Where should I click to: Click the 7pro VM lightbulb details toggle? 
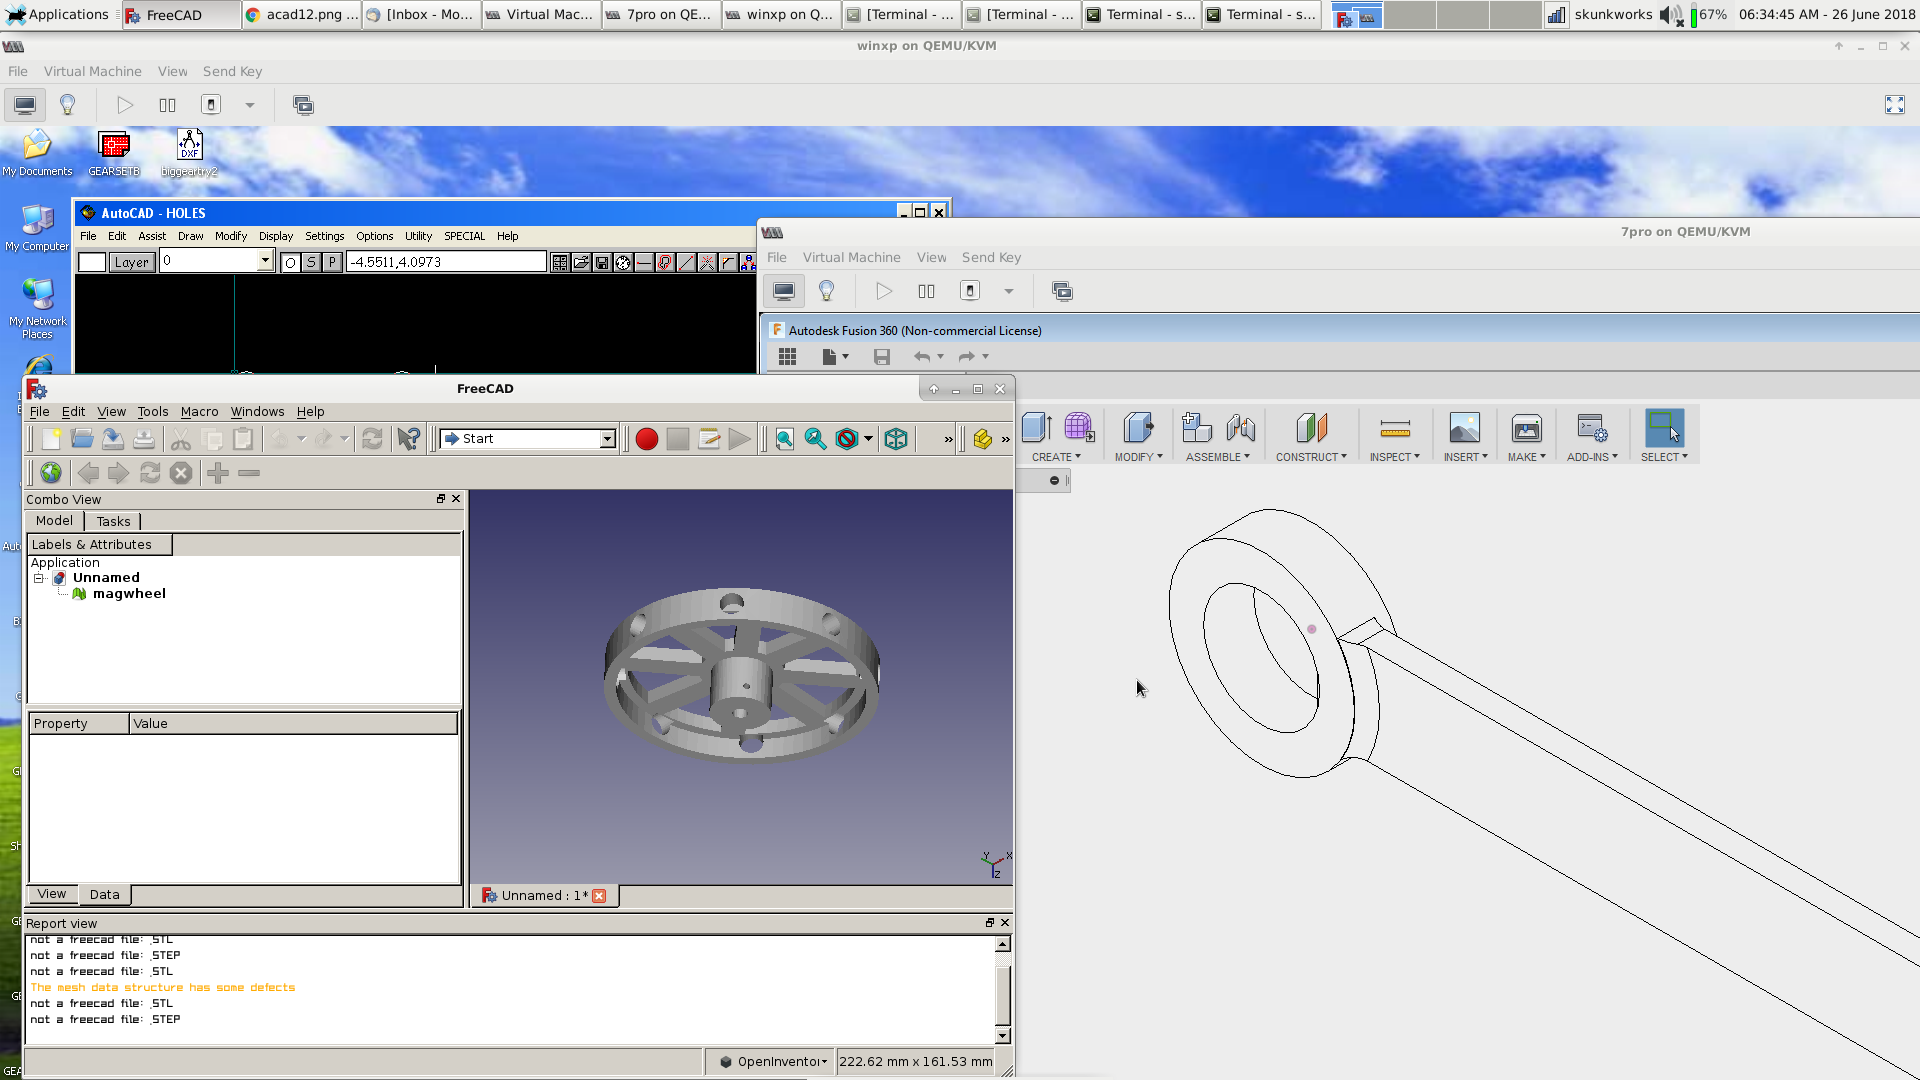point(826,291)
